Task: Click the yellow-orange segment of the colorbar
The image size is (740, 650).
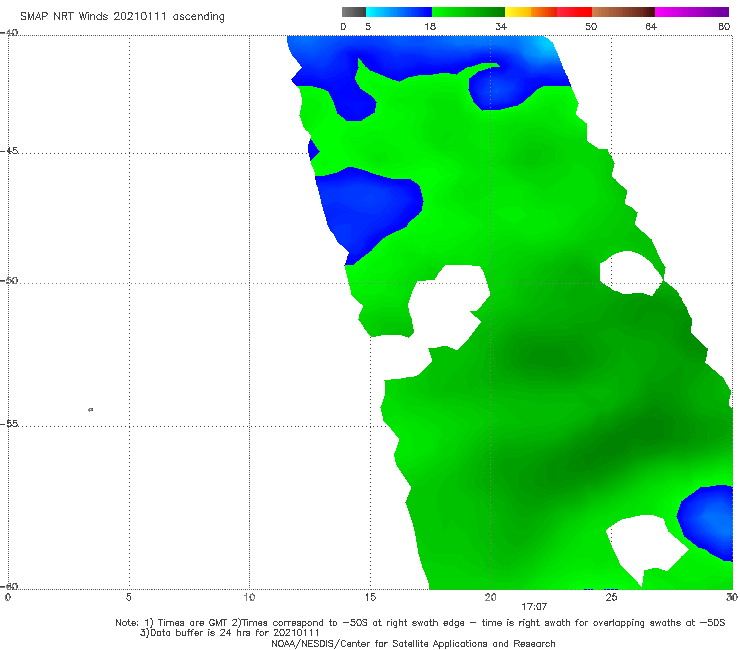Action: [530, 12]
